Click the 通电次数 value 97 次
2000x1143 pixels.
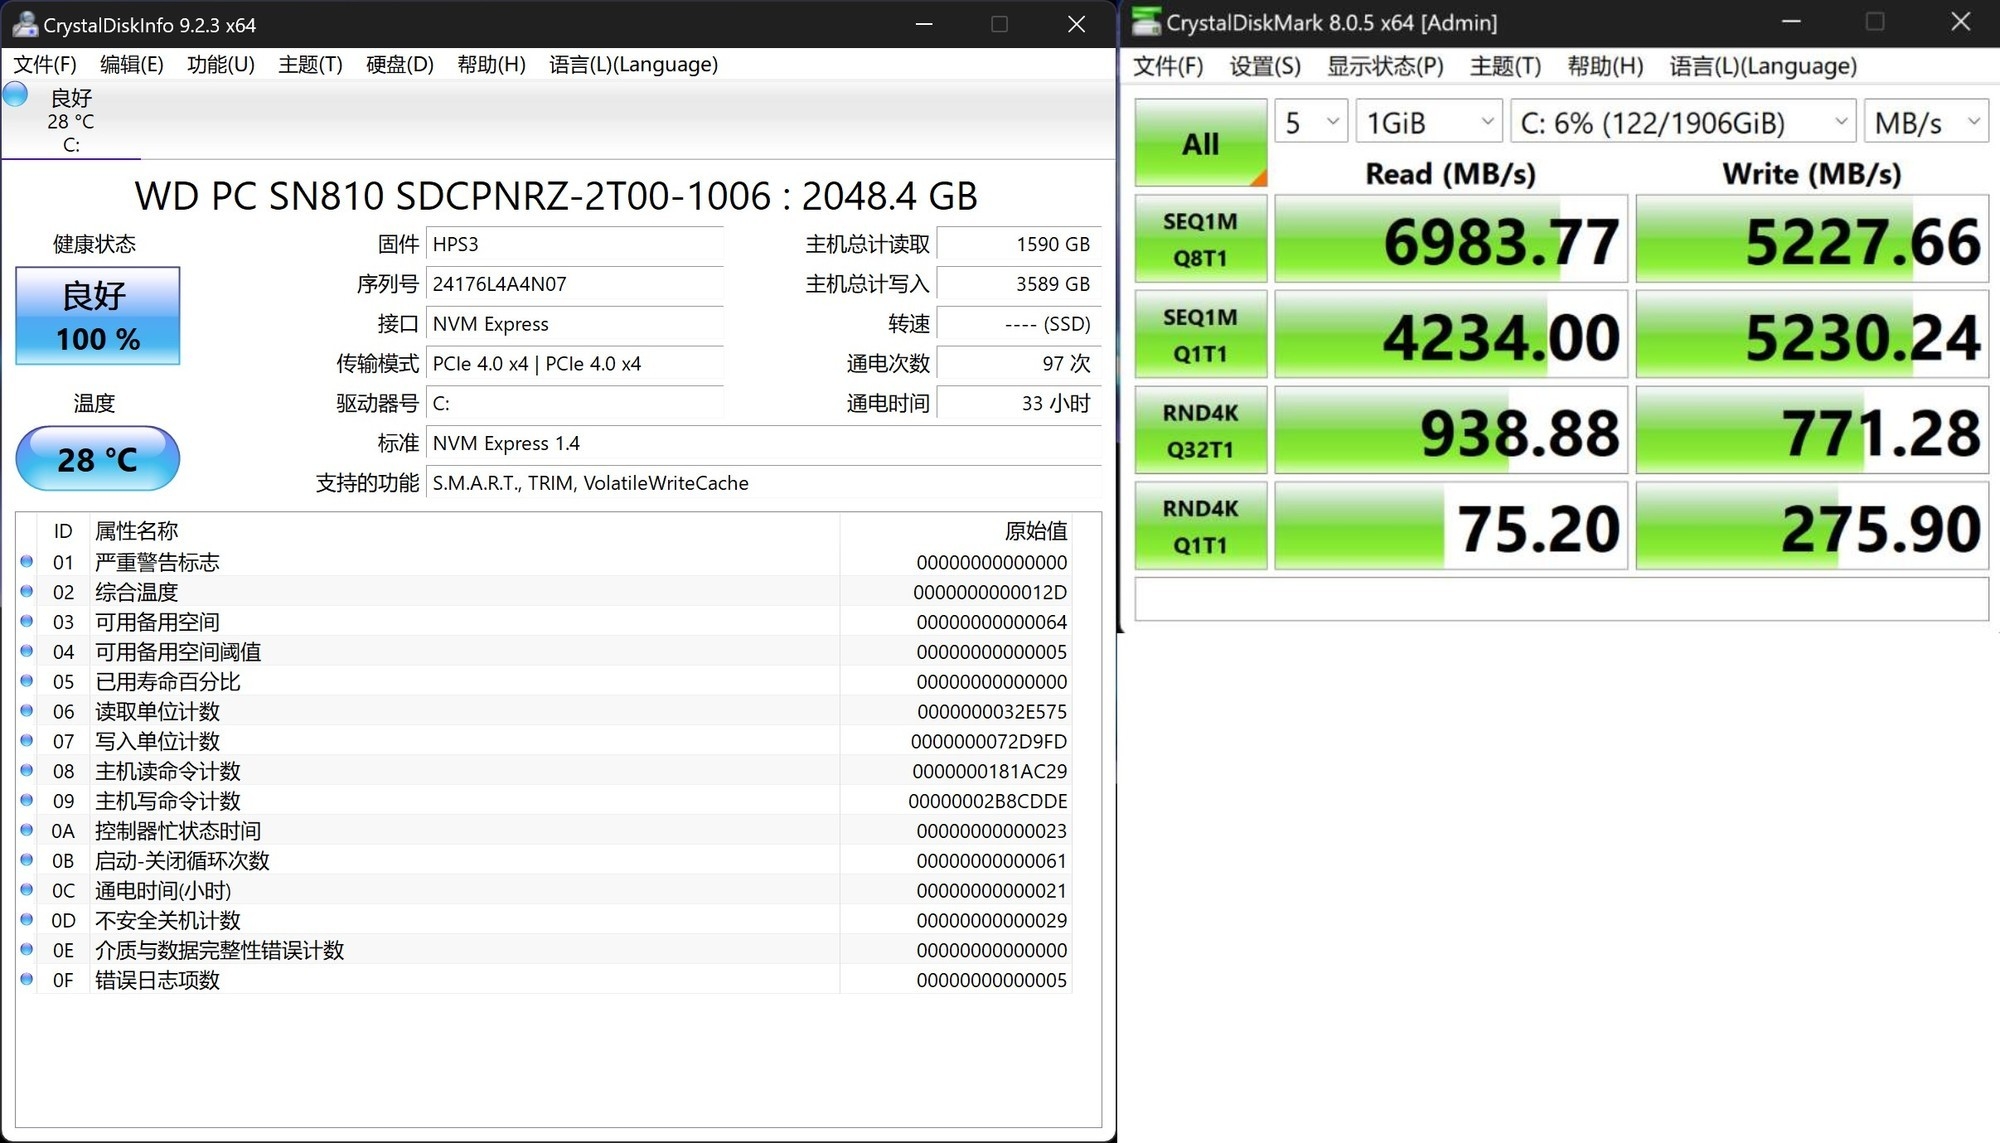pyautogui.click(x=1019, y=364)
